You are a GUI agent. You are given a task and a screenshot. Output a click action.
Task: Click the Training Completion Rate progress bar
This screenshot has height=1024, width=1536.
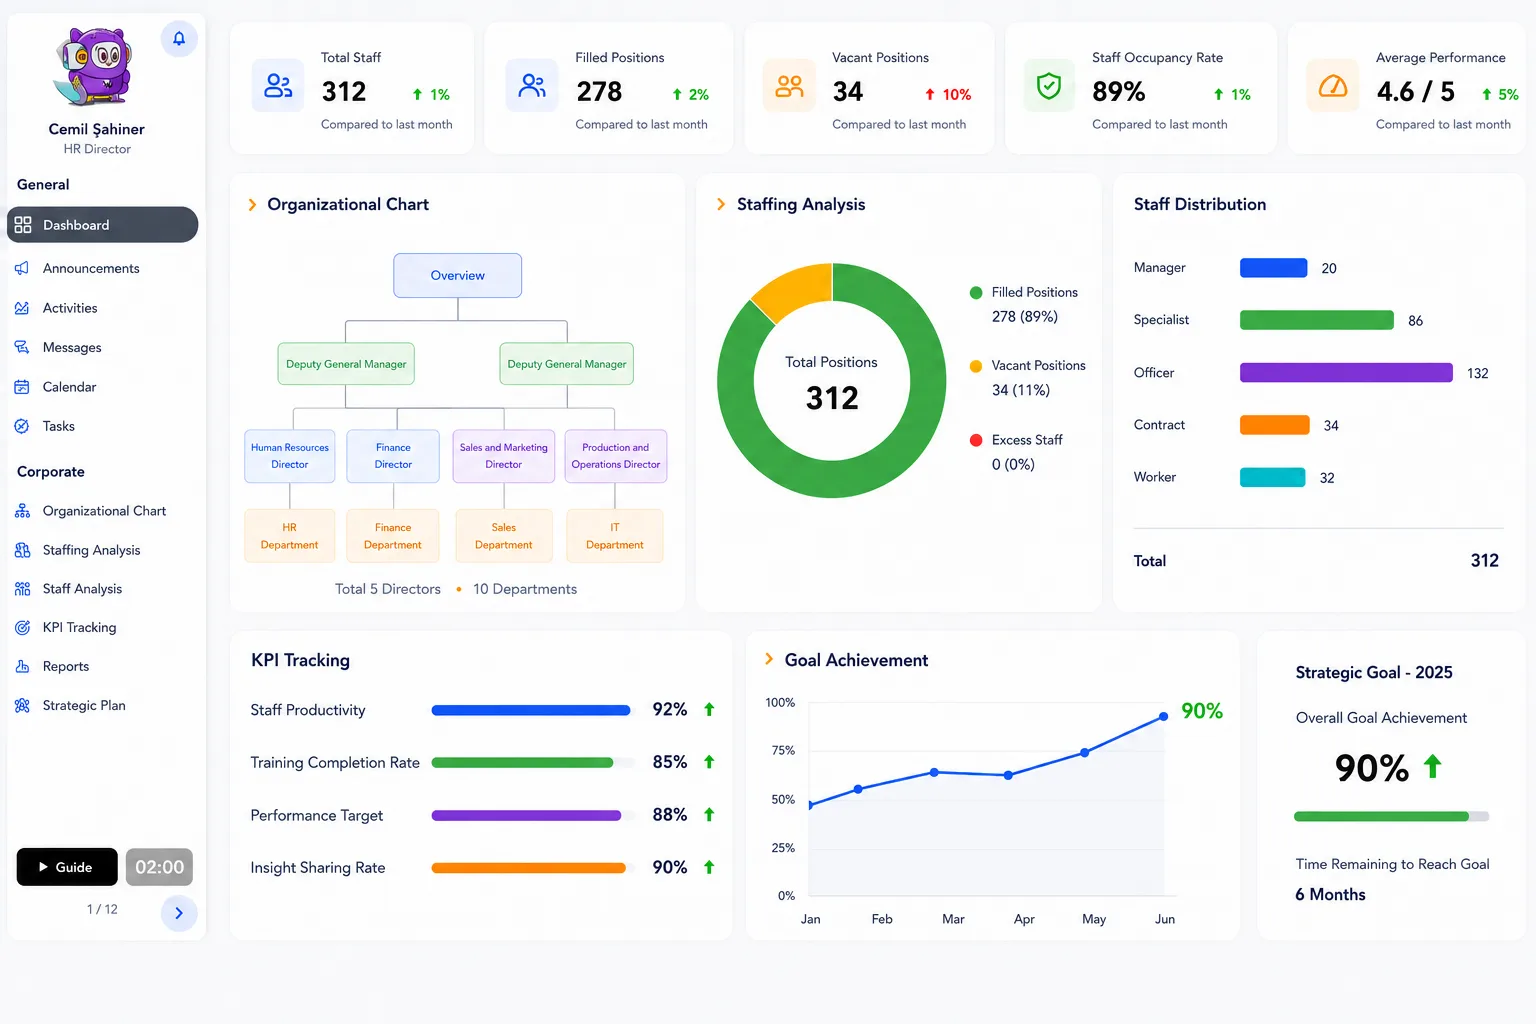point(534,762)
